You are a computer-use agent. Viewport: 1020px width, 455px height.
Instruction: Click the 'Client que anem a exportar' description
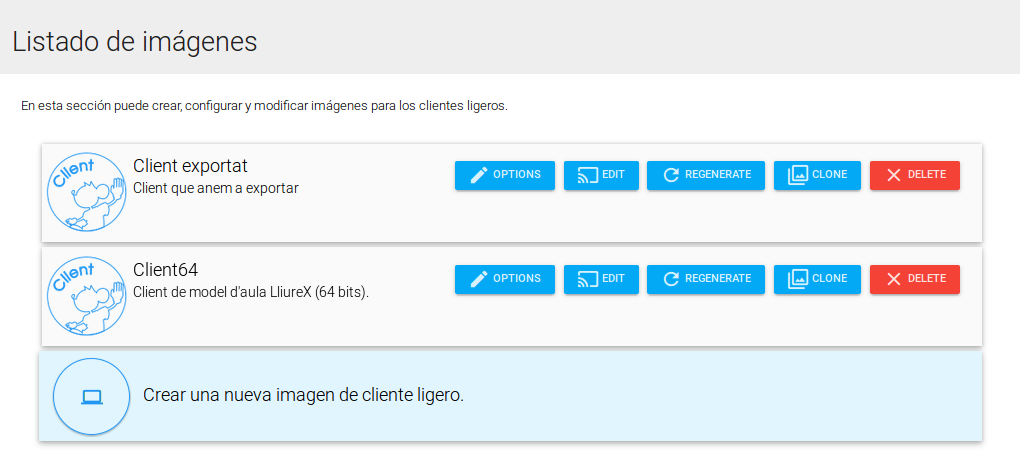[x=215, y=187]
